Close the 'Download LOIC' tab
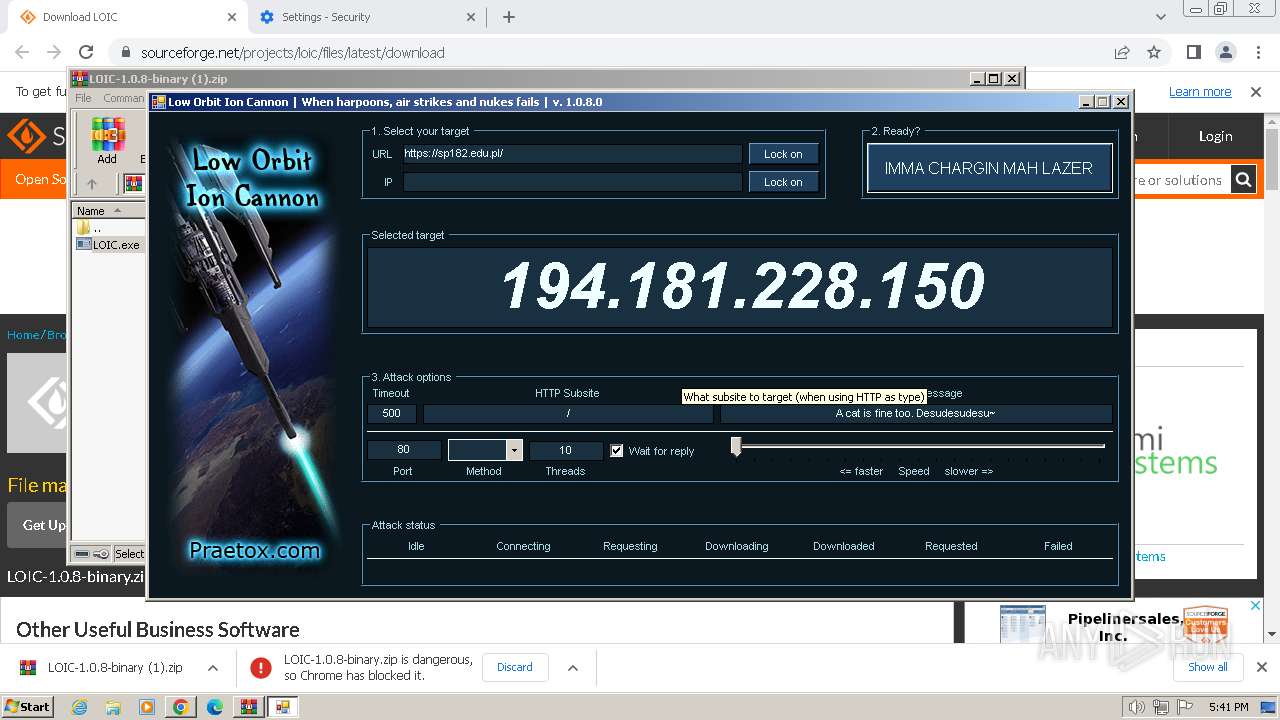This screenshot has height=720, width=1280. tap(232, 17)
